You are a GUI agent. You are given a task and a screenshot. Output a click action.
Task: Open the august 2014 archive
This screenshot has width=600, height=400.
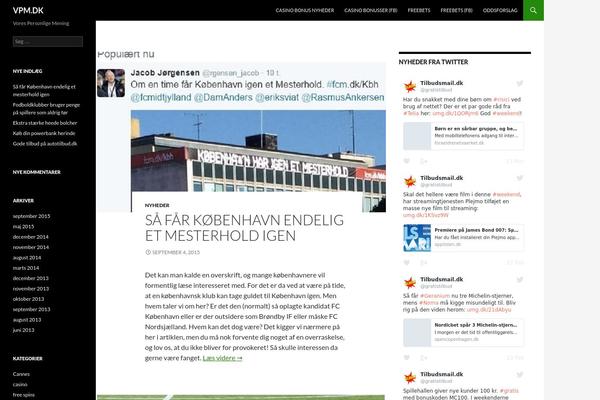click(27, 258)
